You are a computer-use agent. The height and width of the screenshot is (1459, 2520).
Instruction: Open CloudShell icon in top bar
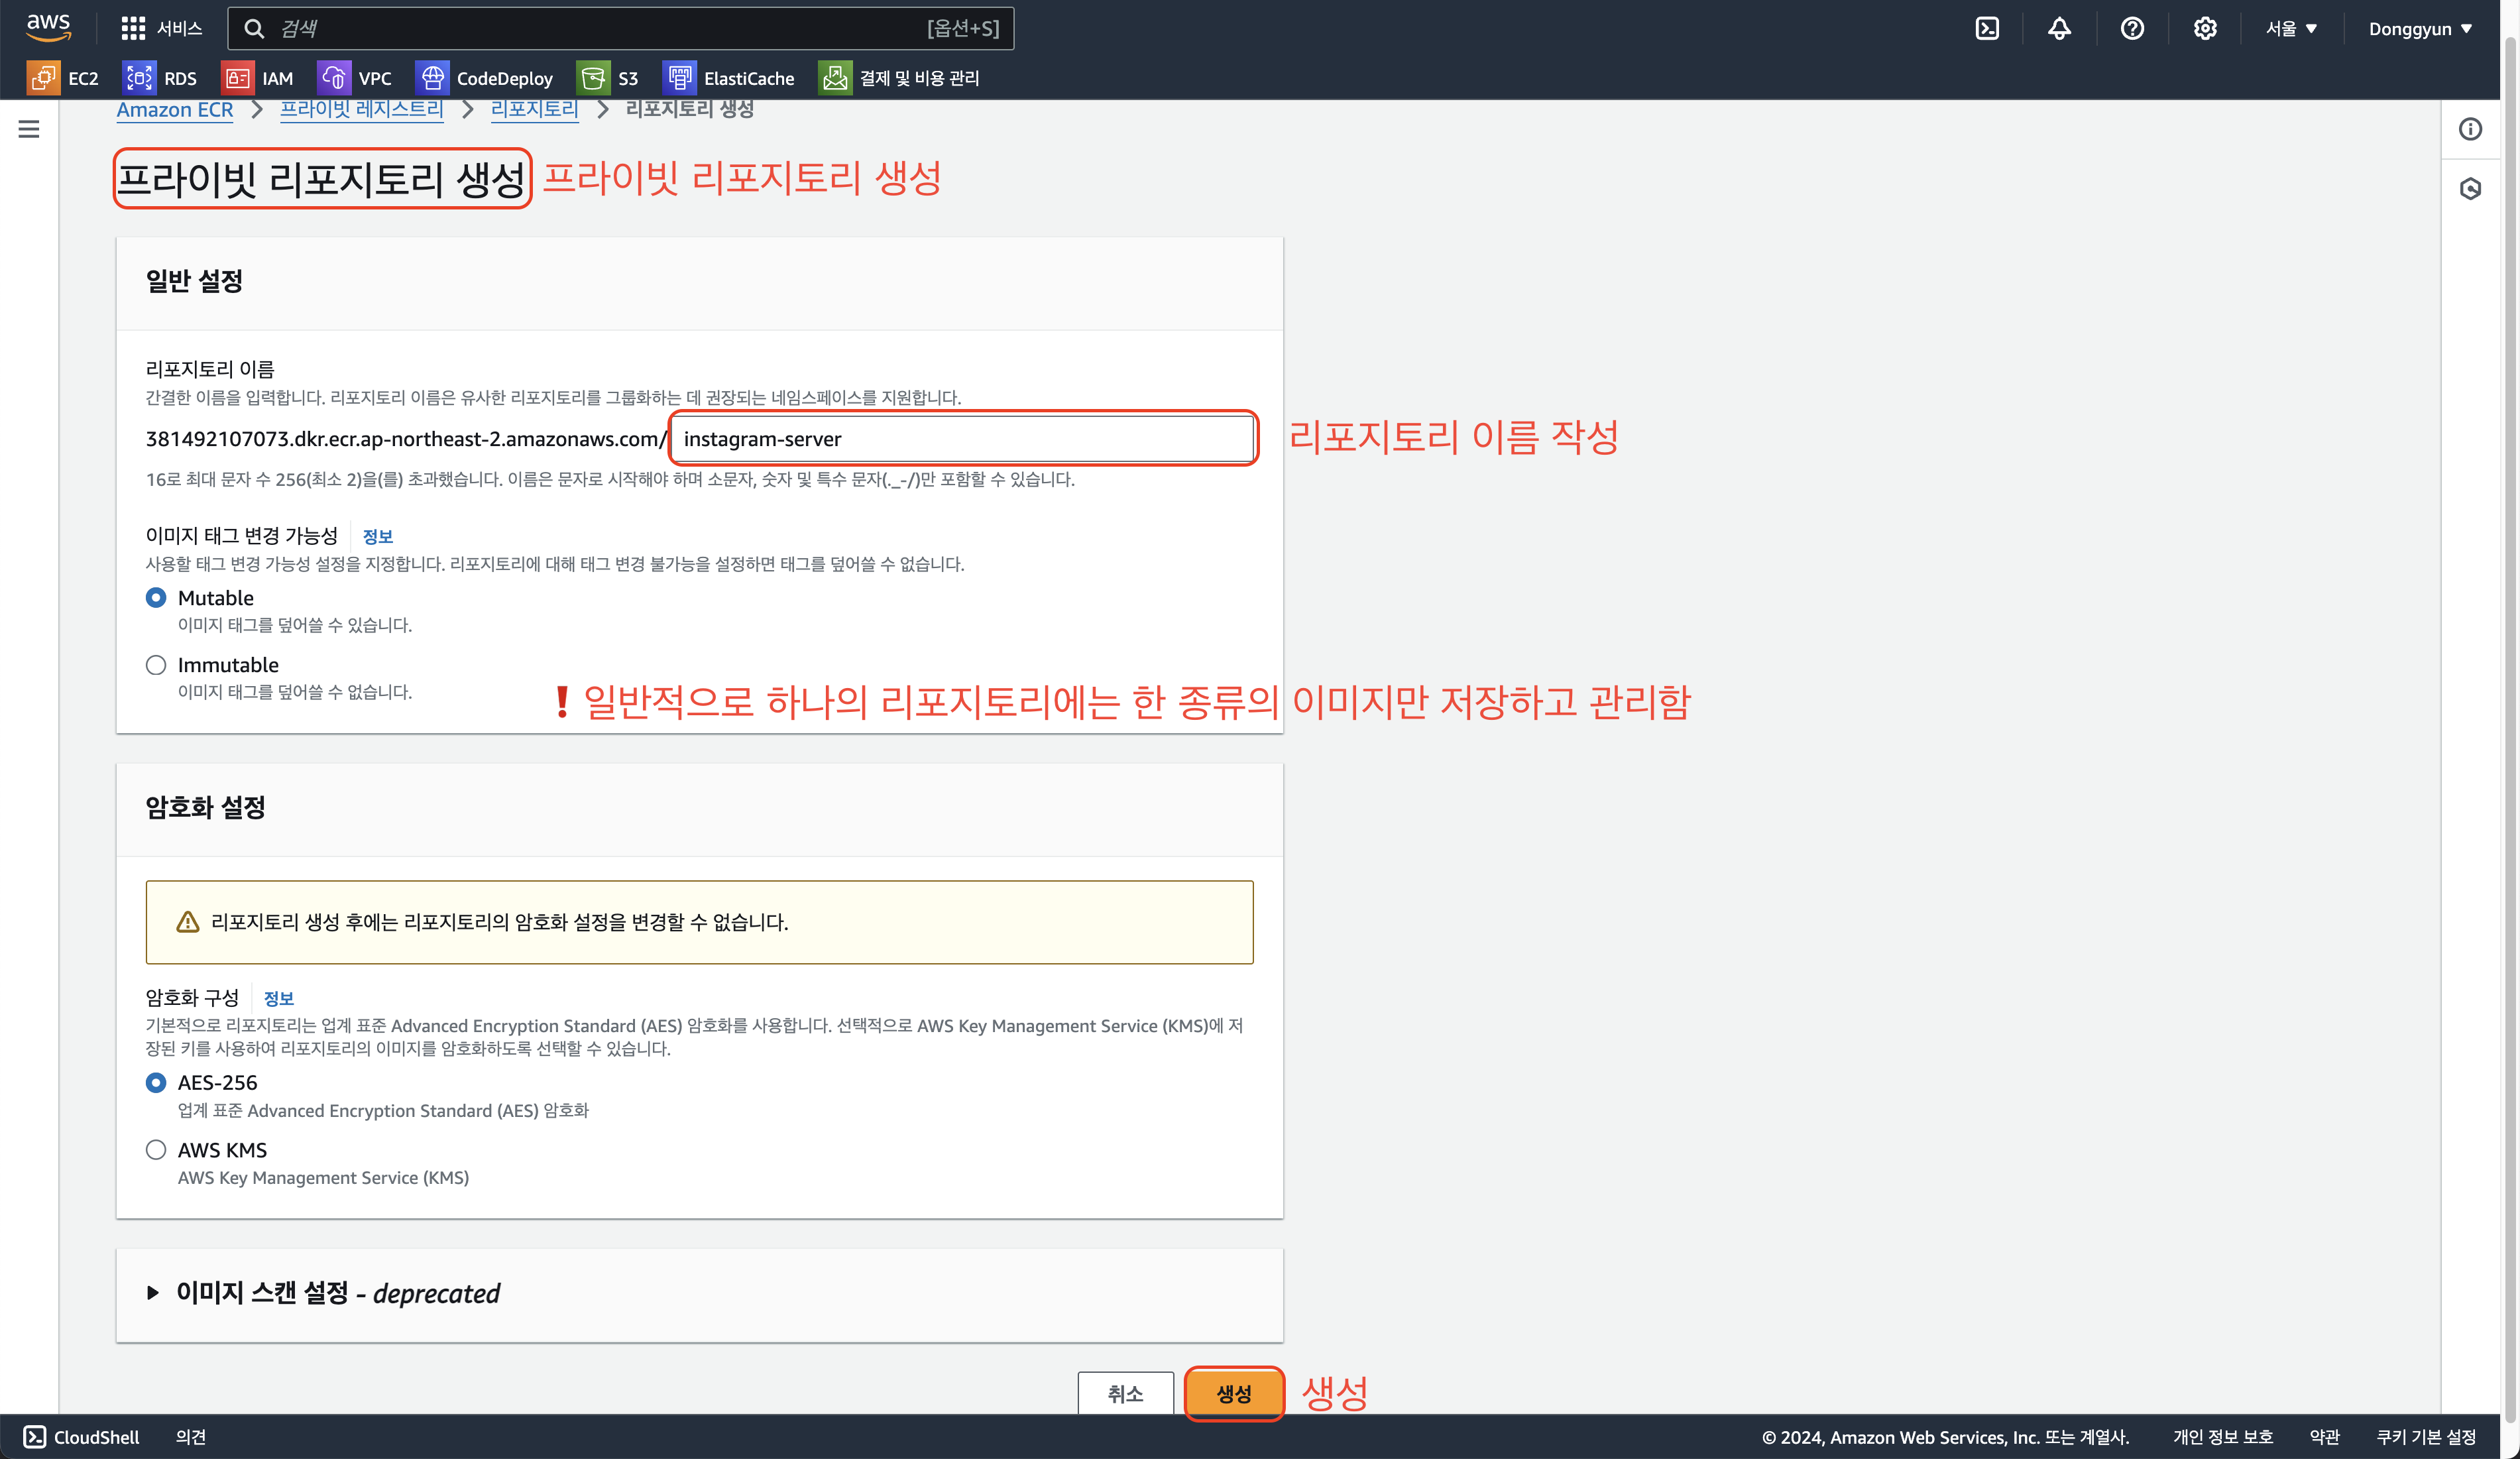(1987, 29)
